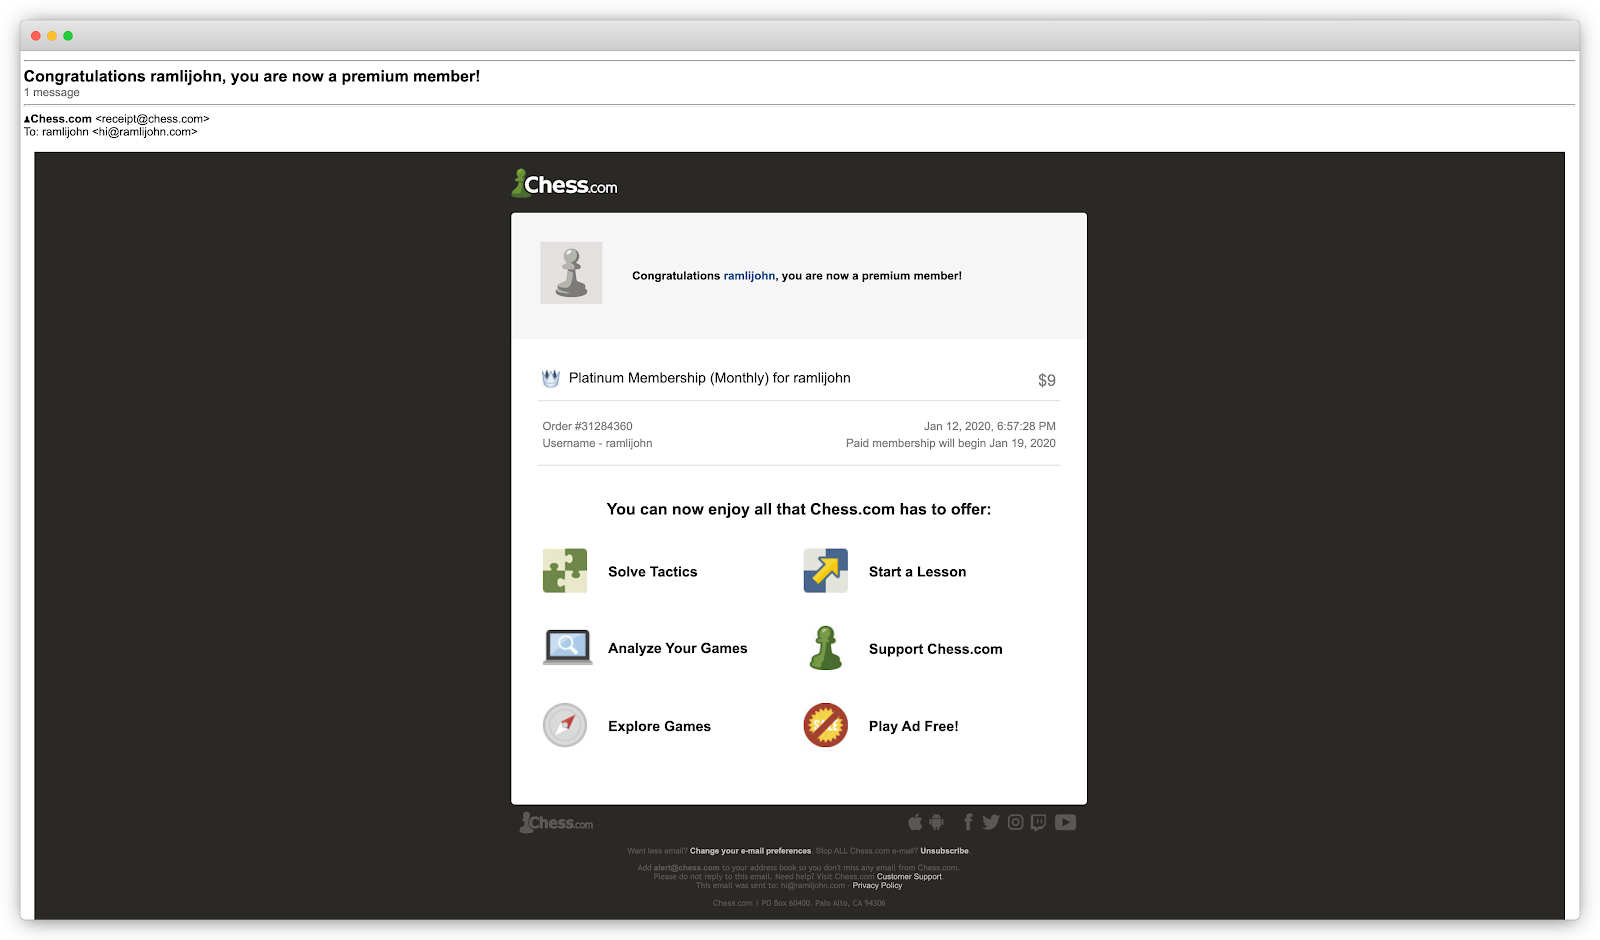Viewport: 1600px width, 940px height.
Task: Open Change your e-mail preferences link
Action: 750,851
